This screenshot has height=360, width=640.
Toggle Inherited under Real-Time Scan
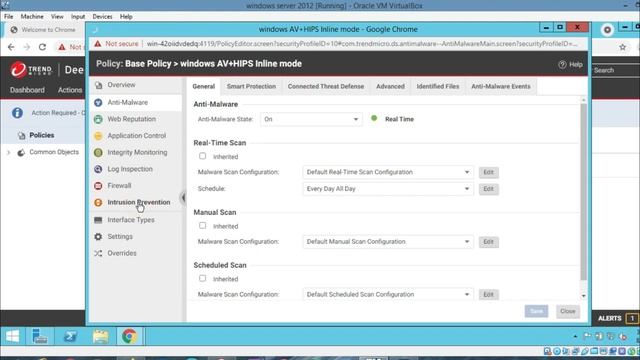tap(202, 156)
